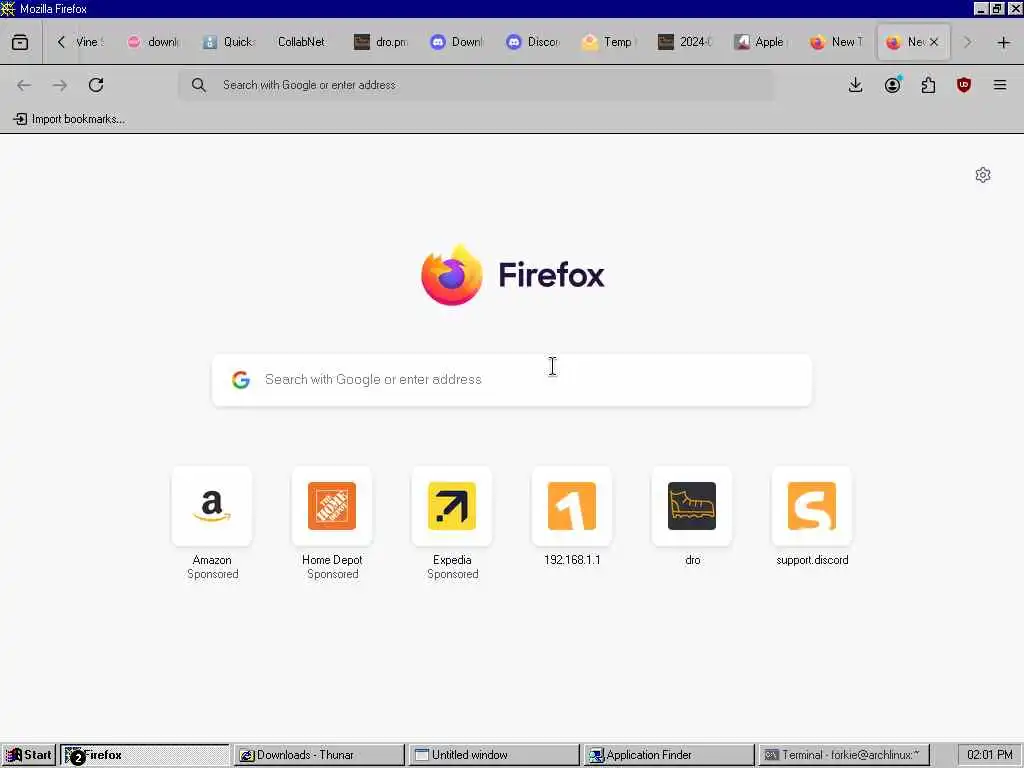Screen dimensions: 1024x768
Task: Open the Start menu in taskbar
Action: [29, 755]
